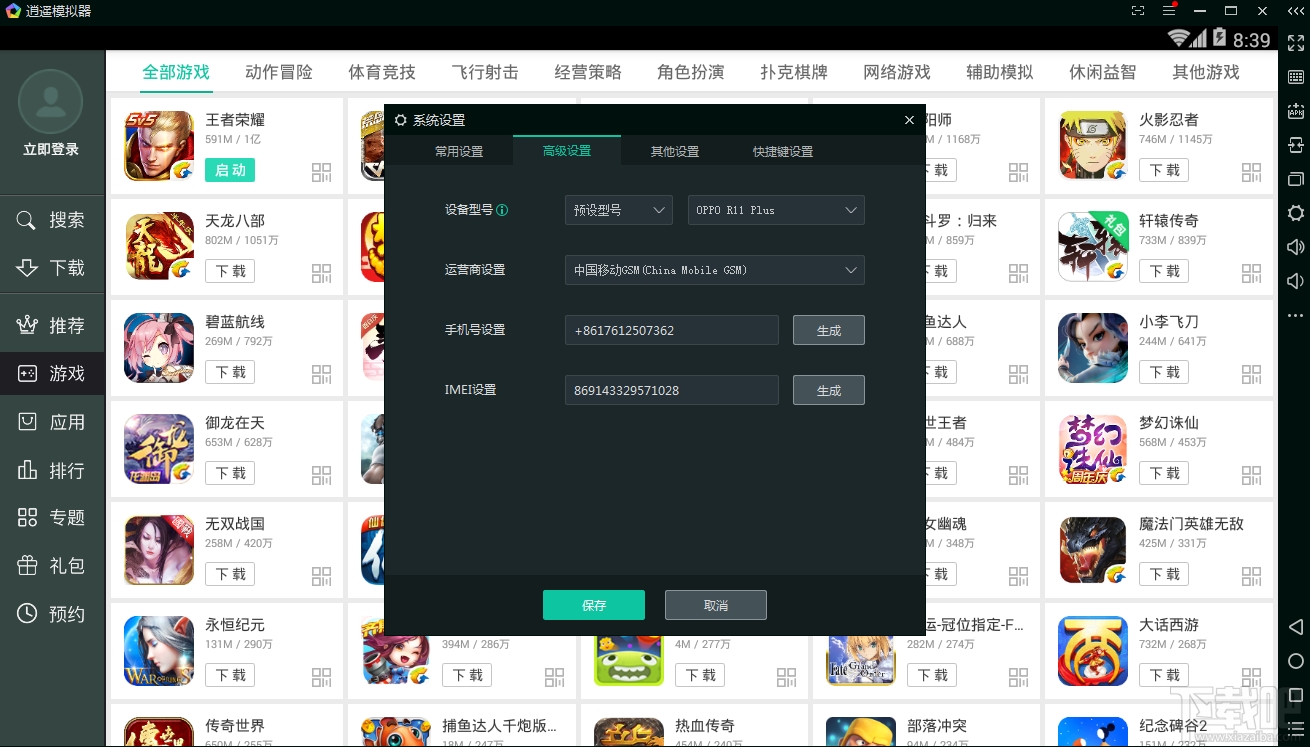Open the 快捷键设置 tab
The image size is (1310, 747).
coord(783,151)
